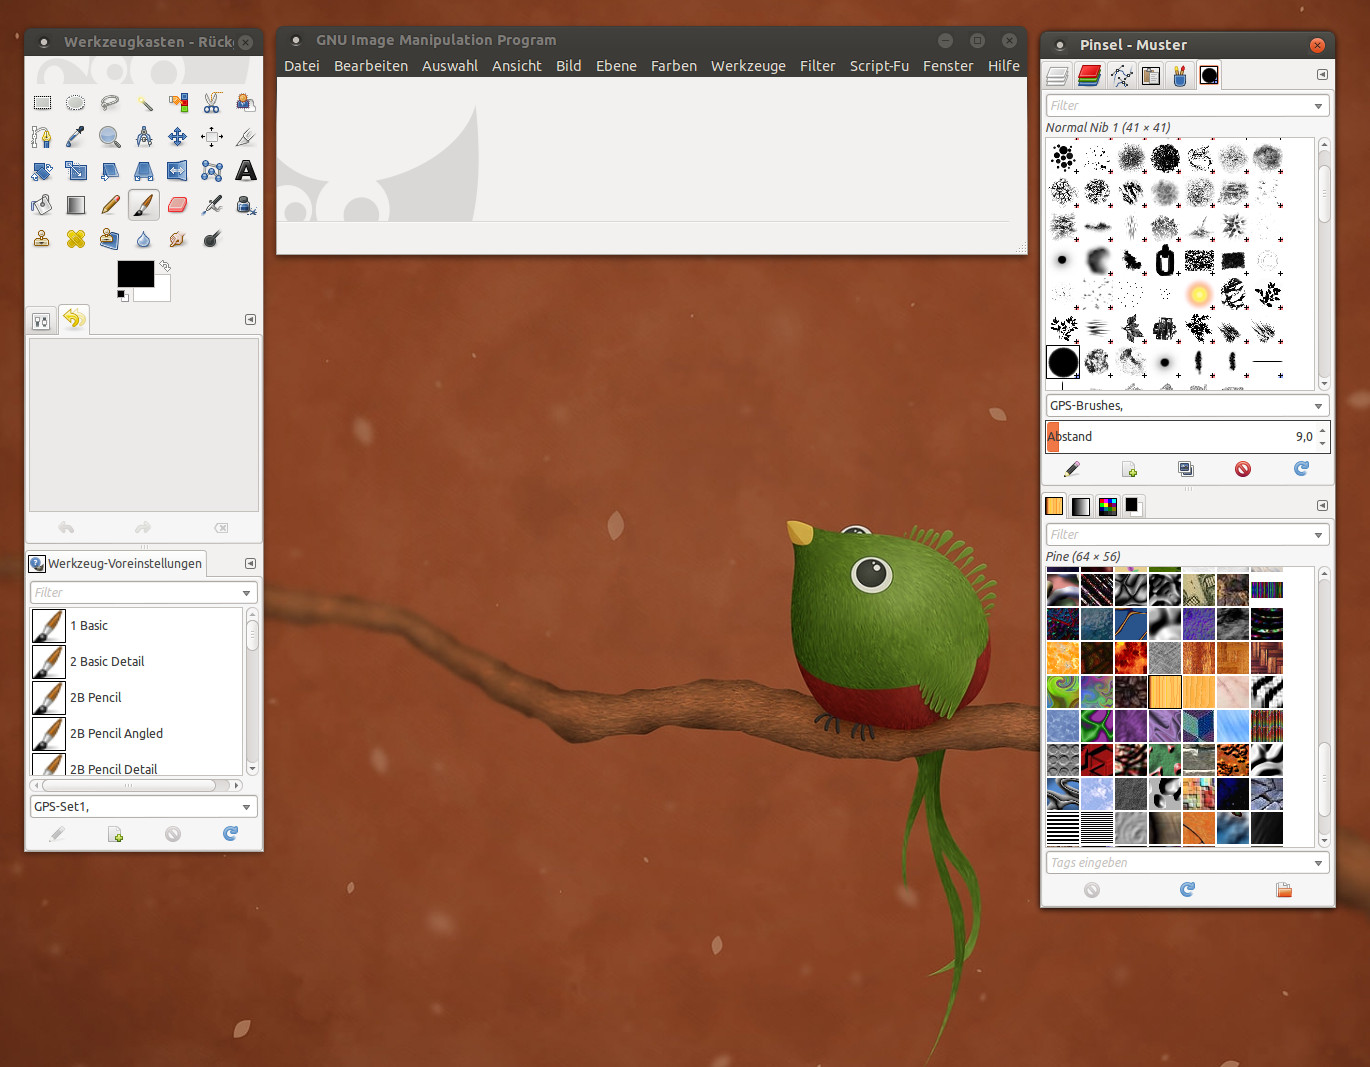Open the Filter menu in menu bar
The height and width of the screenshot is (1067, 1370).
817,66
